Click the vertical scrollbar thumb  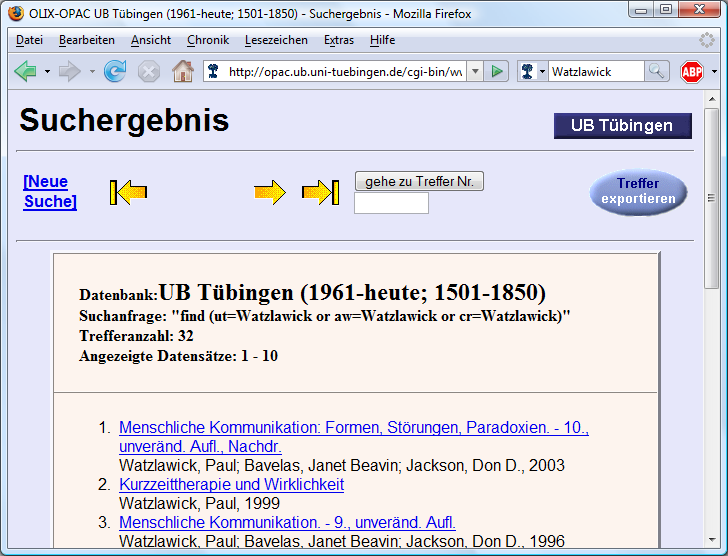711,199
